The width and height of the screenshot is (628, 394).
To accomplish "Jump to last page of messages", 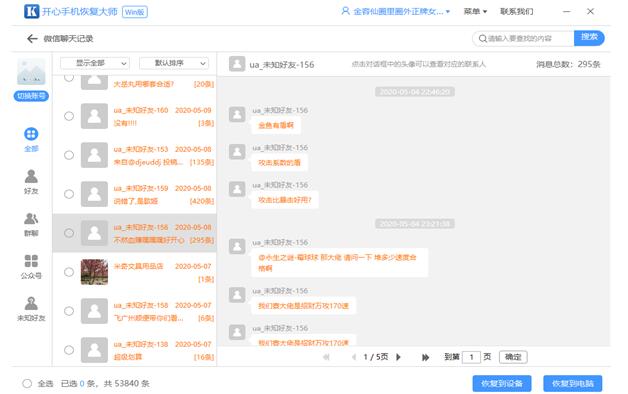I will 425,357.
